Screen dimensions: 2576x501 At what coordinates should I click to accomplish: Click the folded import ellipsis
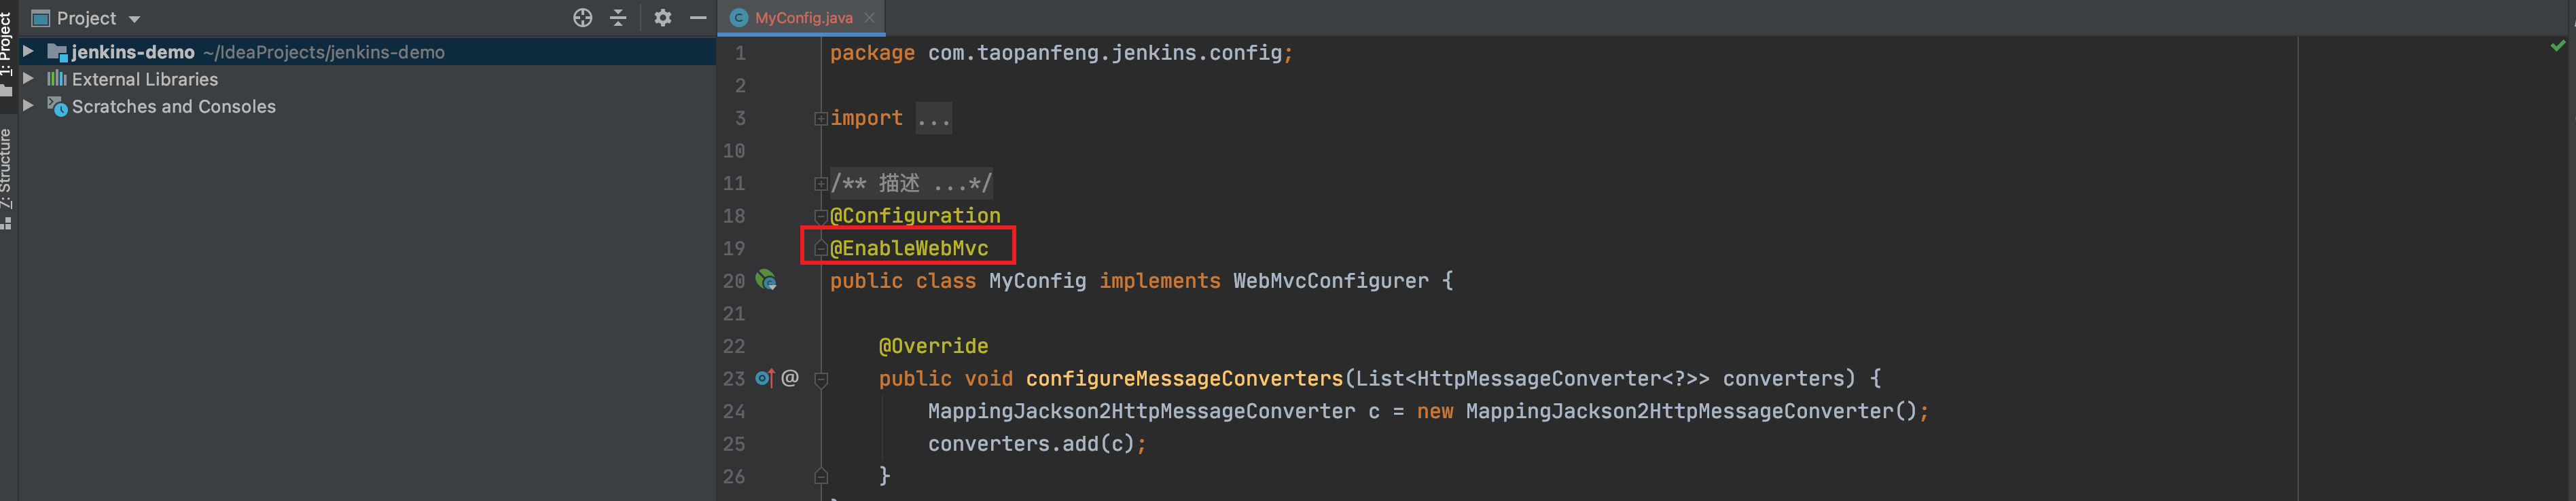(933, 118)
